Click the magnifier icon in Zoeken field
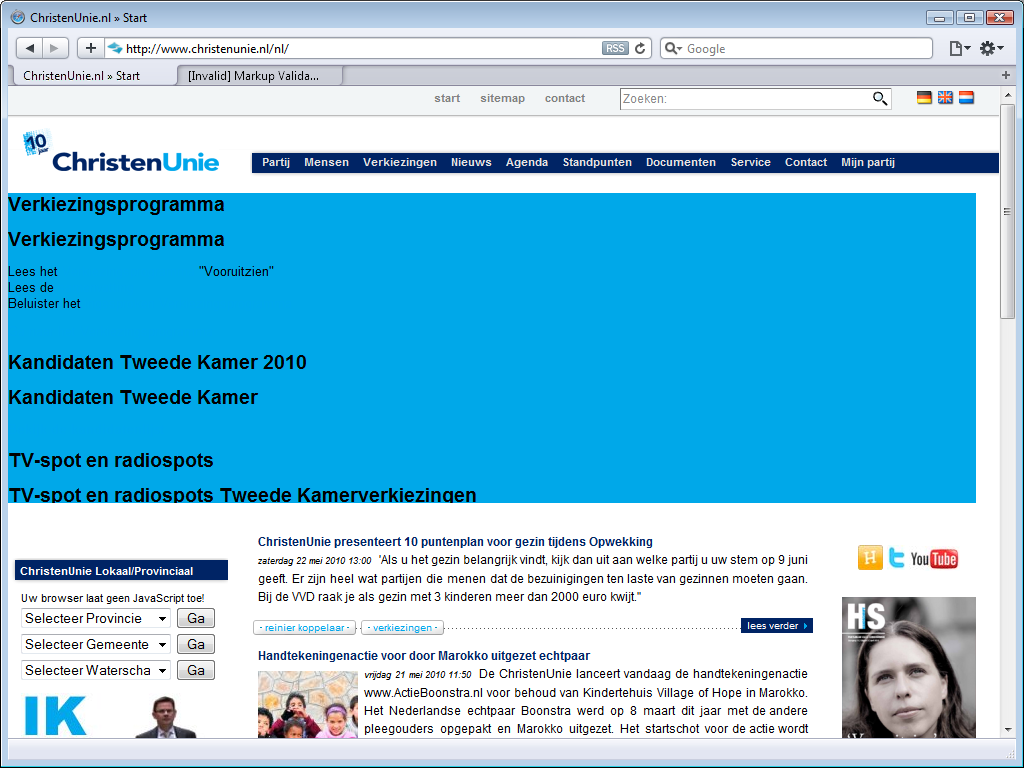Screen dimensions: 1024x768 point(880,99)
